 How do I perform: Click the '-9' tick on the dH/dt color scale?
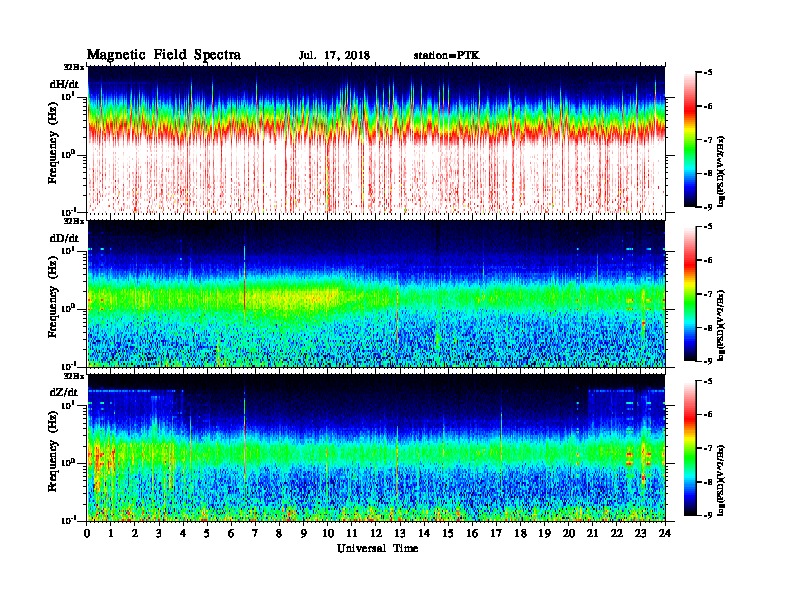click(x=707, y=207)
